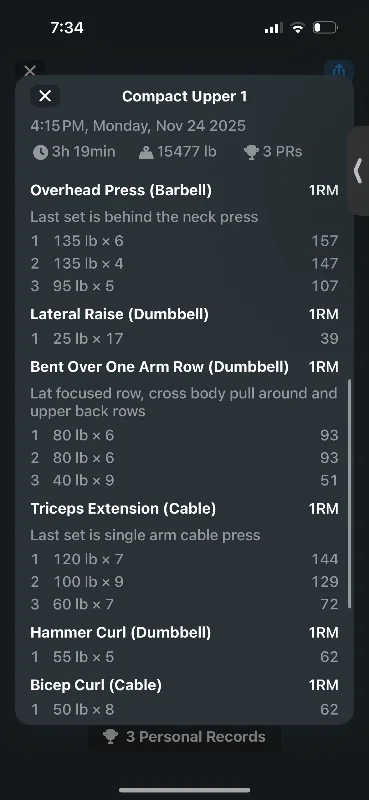Tap the 1RM label beside Overhead Press
Viewport: 369px width, 800px height.
click(324, 190)
